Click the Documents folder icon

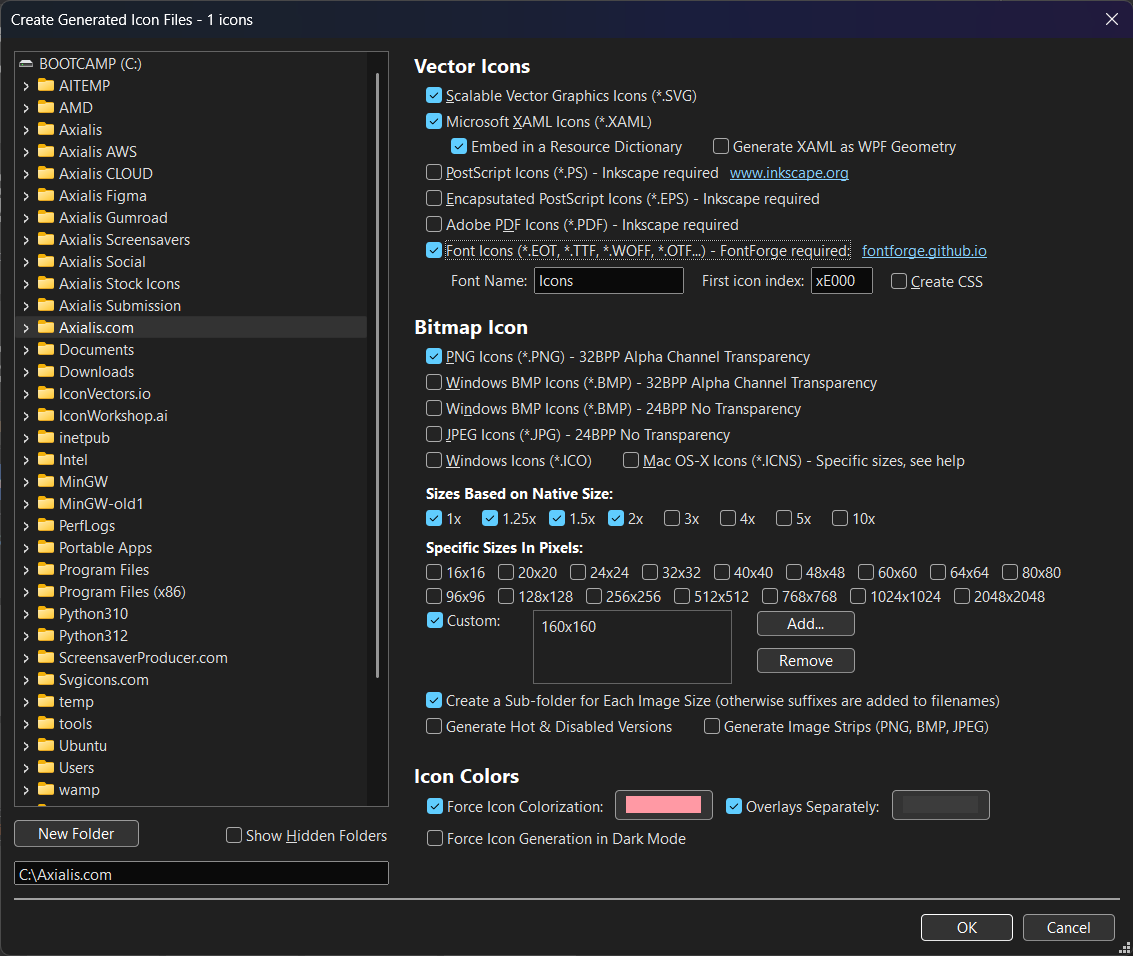coord(45,349)
